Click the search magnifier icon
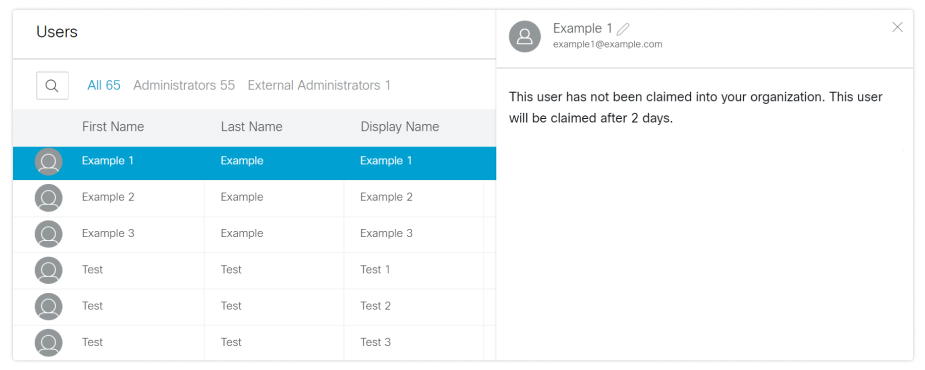The height and width of the screenshot is (370, 925). point(52,86)
